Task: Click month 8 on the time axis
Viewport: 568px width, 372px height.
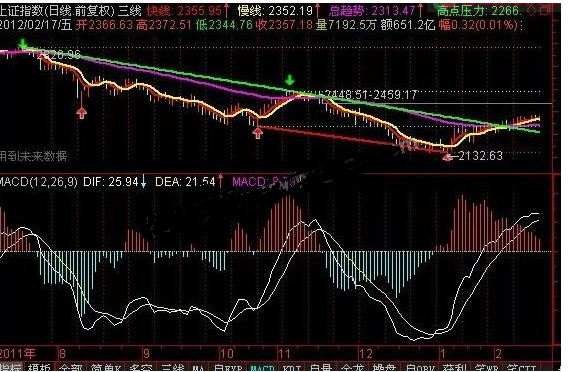Action: (x=62, y=354)
